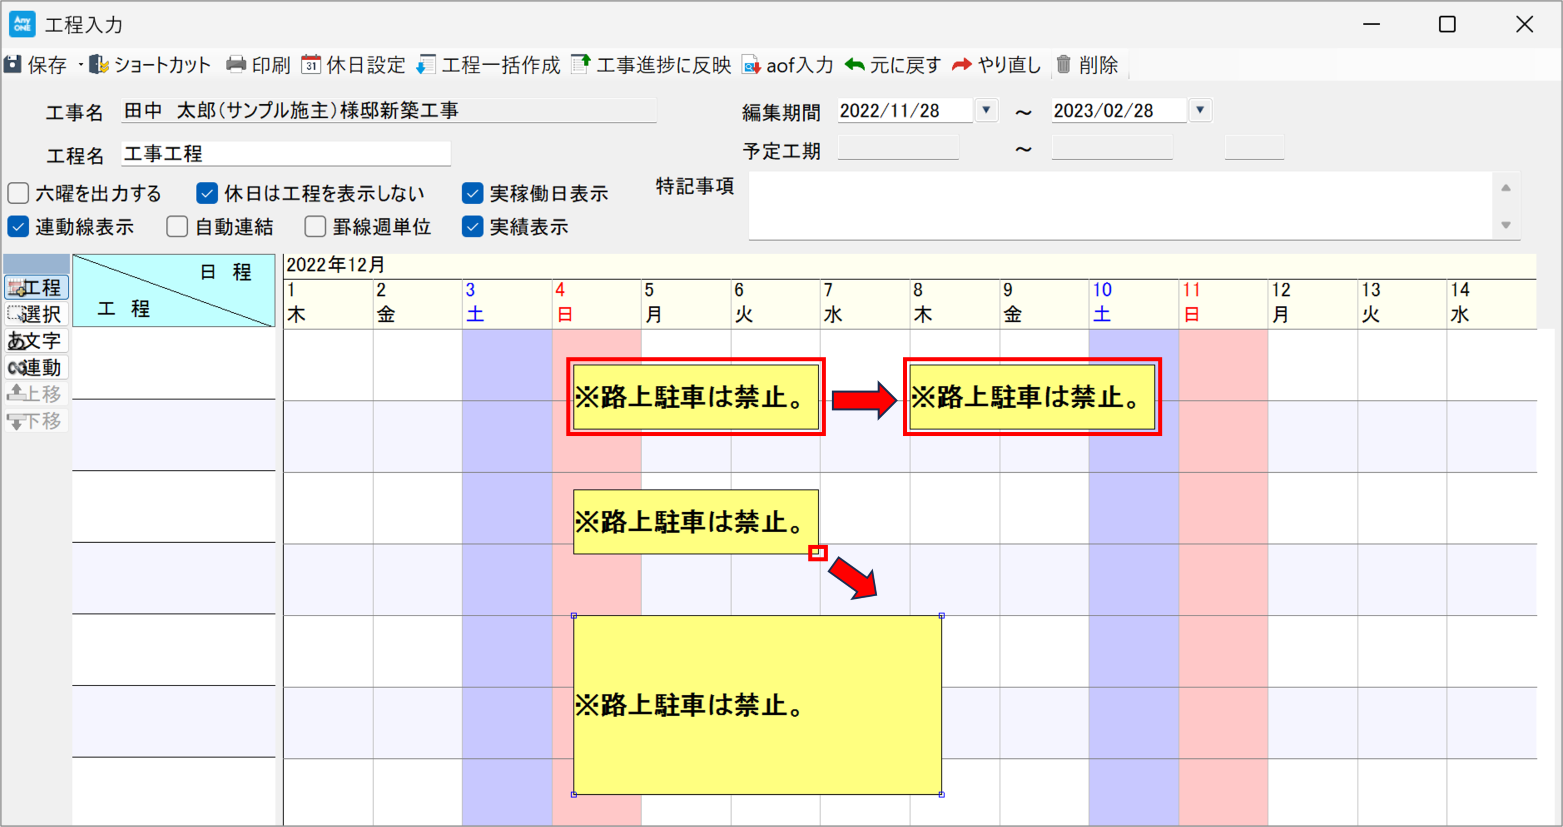This screenshot has width=1563, height=827.
Task: Click the 工程名 input field
Action: [x=285, y=154]
